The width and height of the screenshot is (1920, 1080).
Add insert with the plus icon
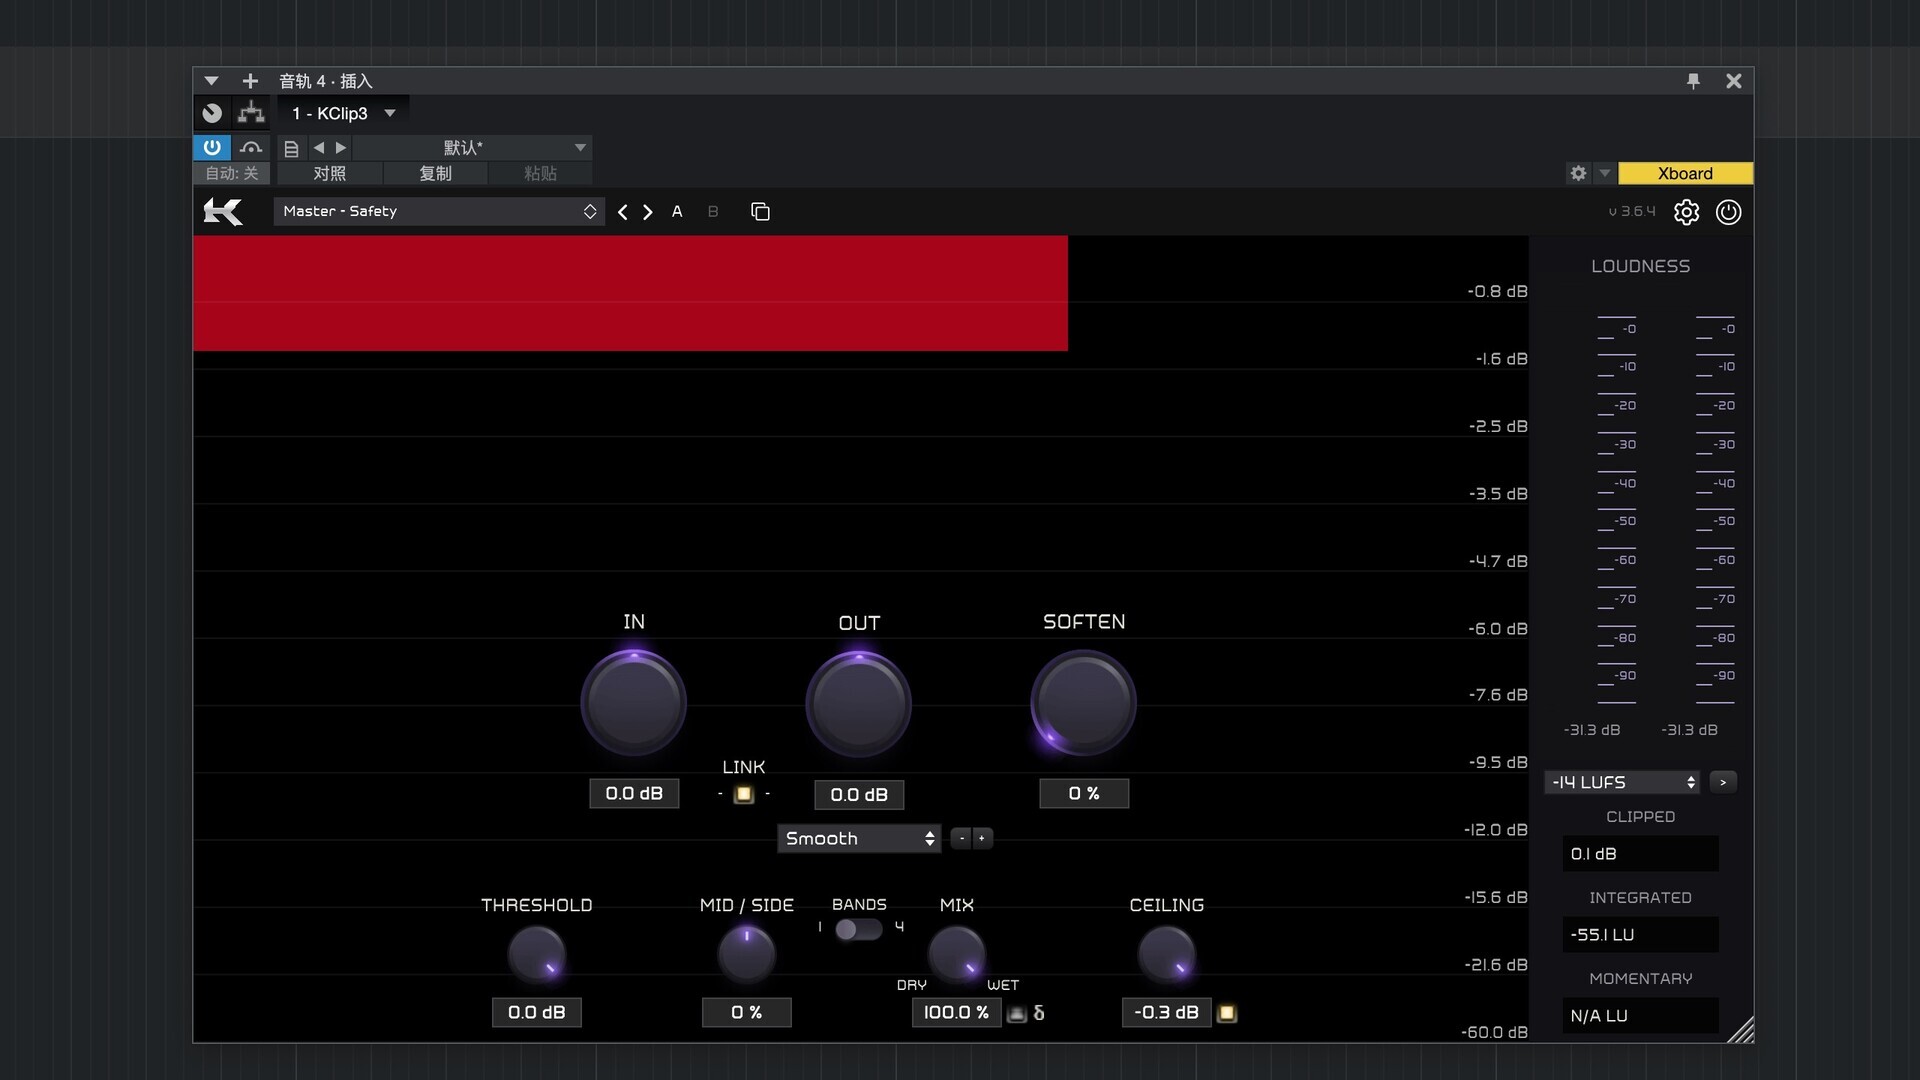(250, 81)
